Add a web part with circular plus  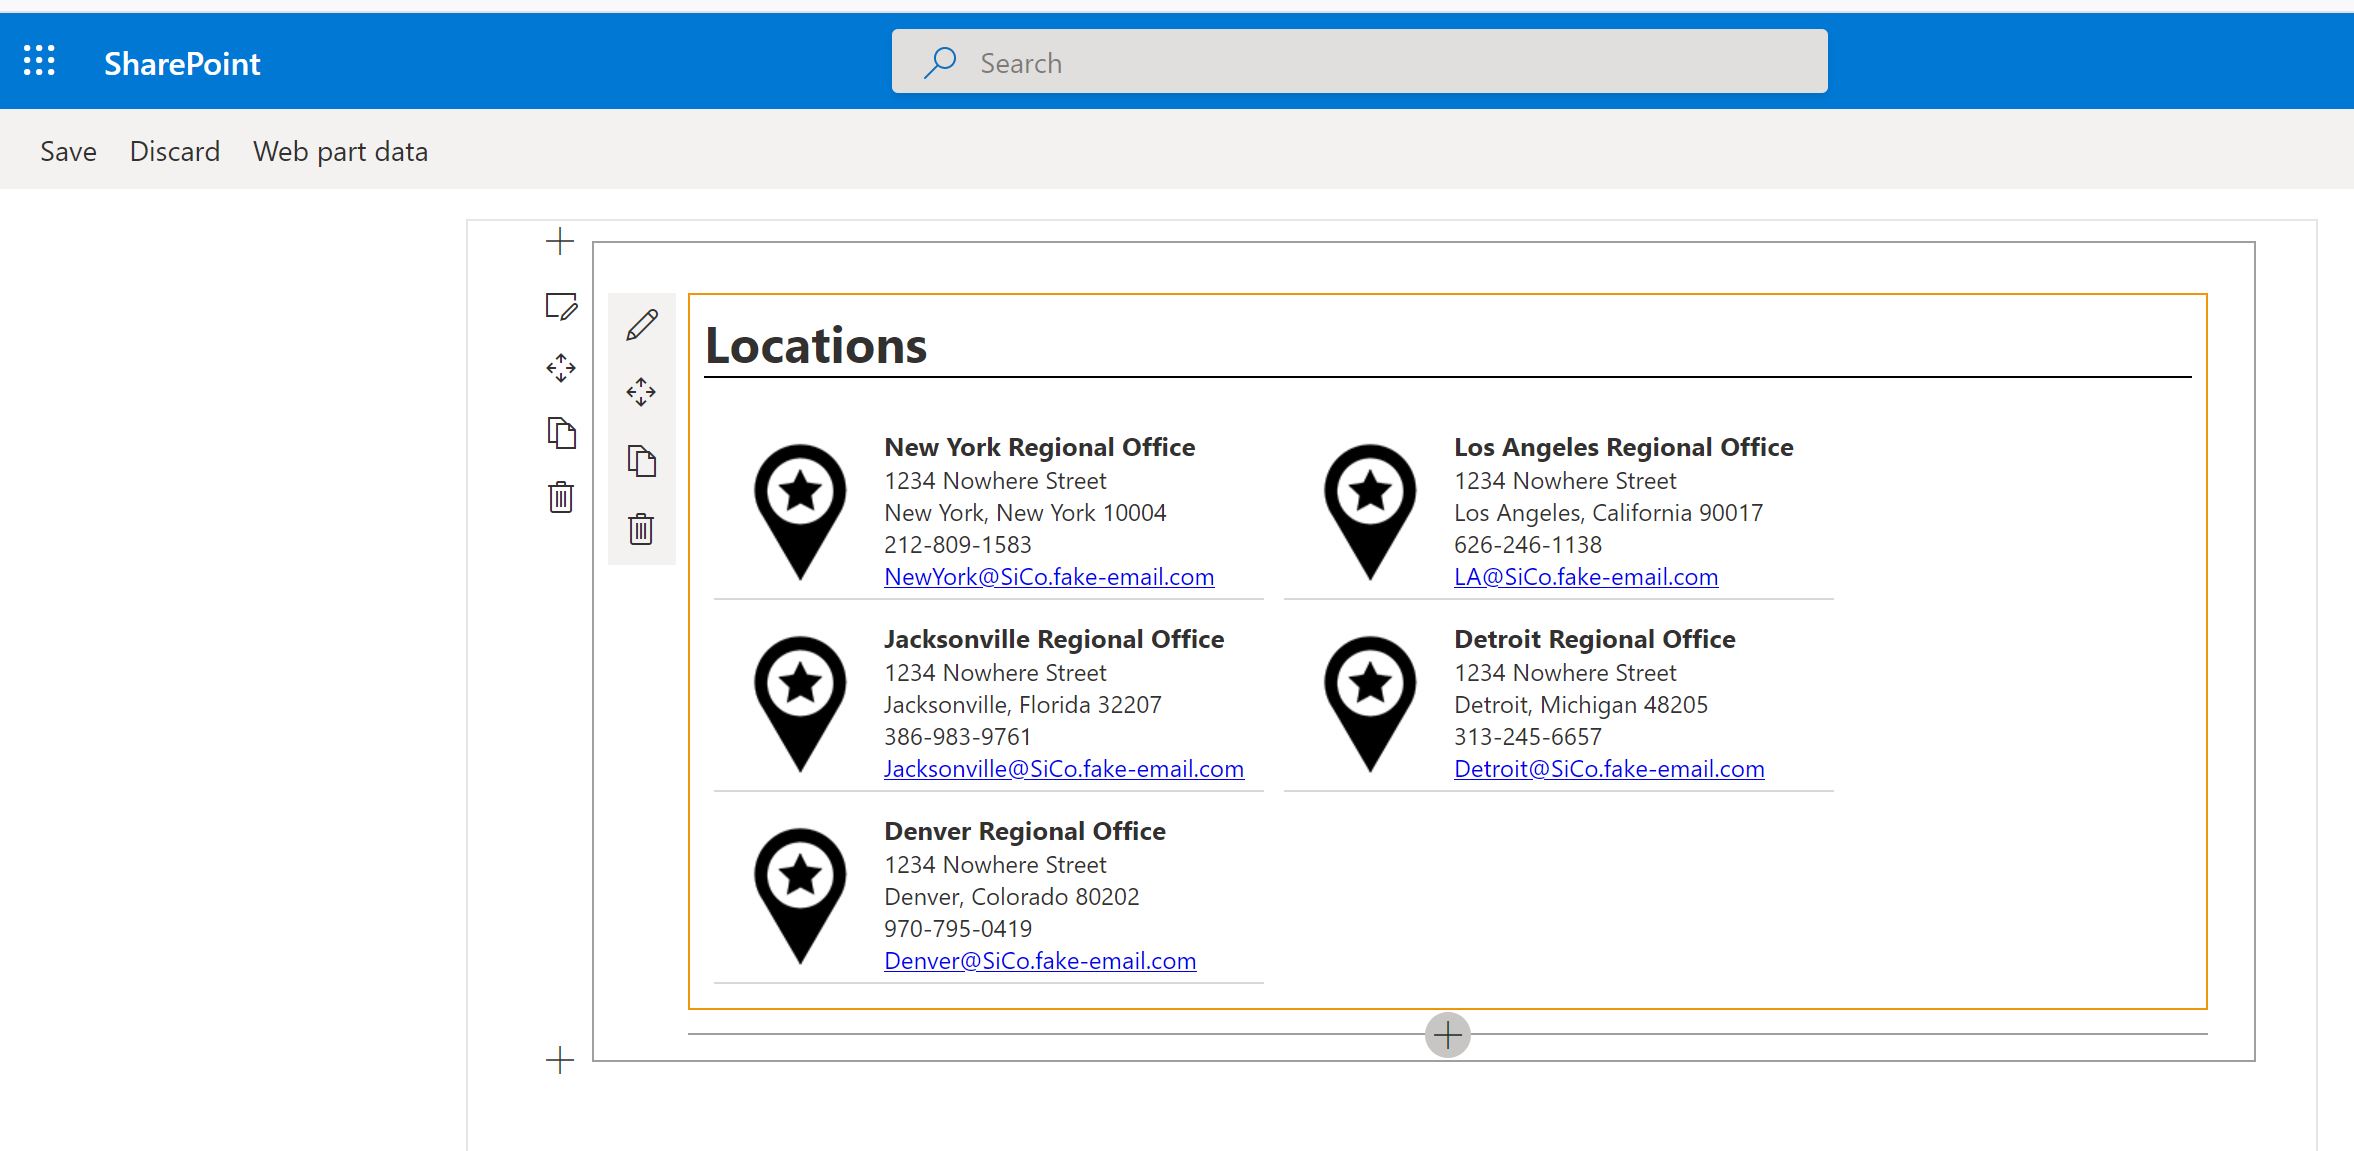click(1447, 1035)
